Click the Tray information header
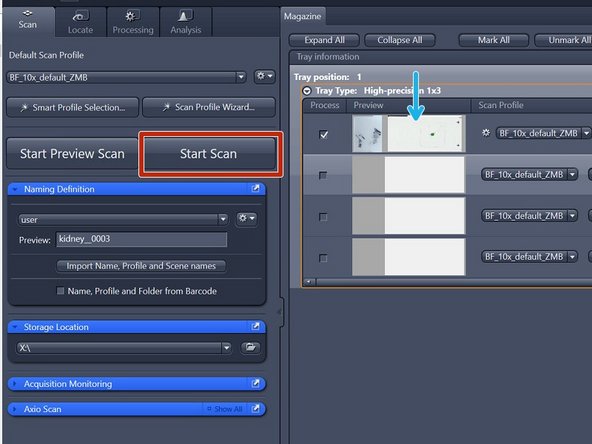The height and width of the screenshot is (444, 592). 441,57
